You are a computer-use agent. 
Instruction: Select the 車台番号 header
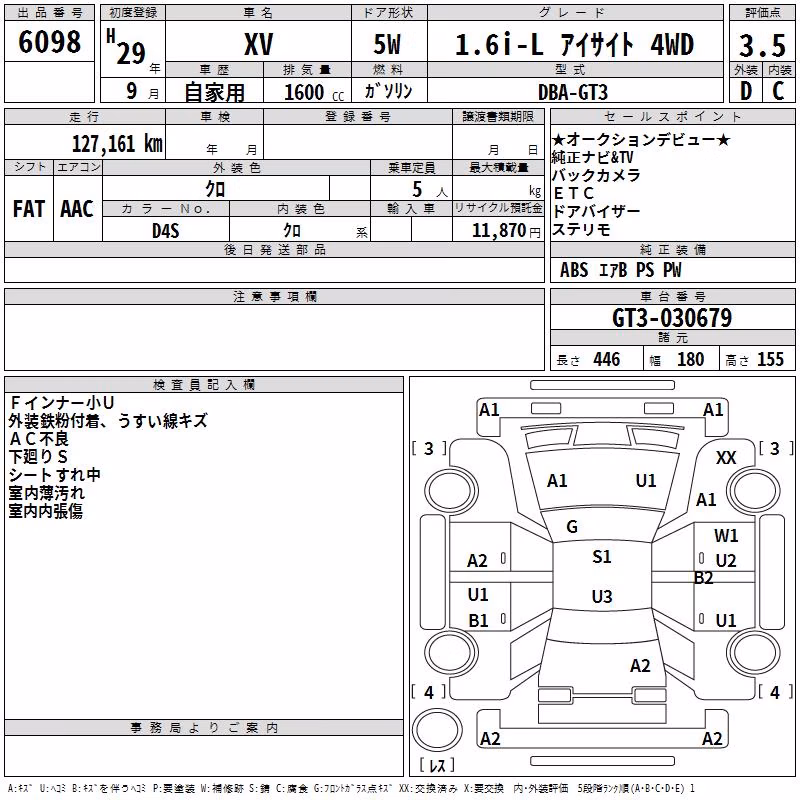672,296
